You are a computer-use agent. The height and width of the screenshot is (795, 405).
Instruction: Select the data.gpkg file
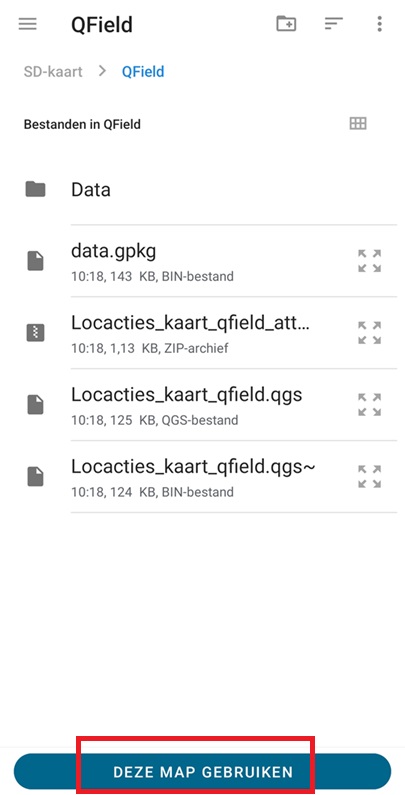203,261
